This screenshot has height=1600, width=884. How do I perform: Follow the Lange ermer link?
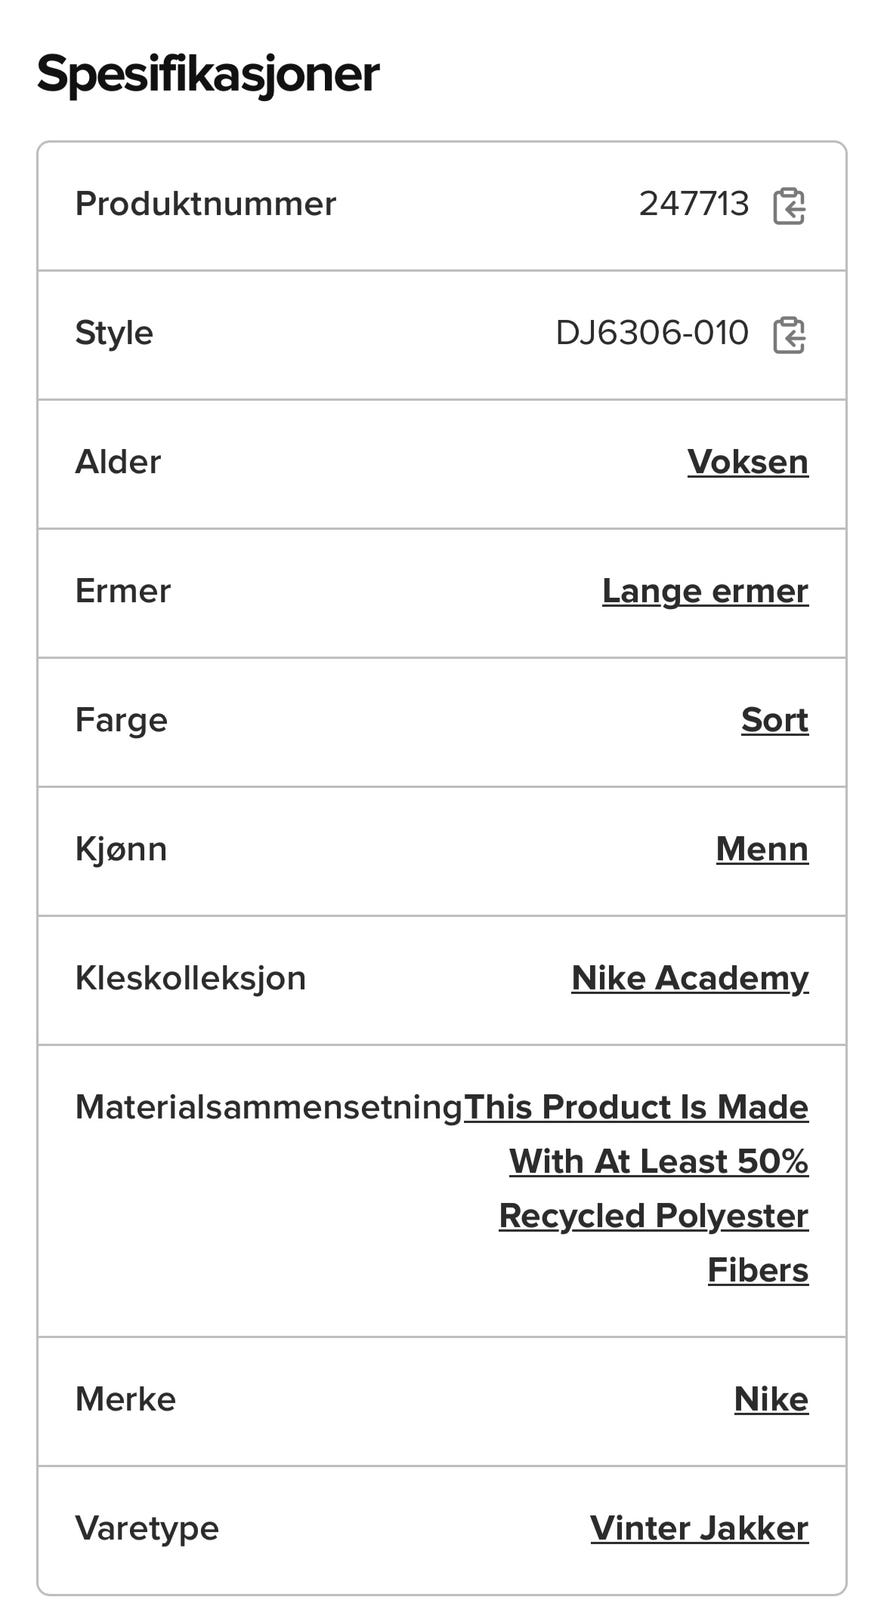tap(704, 591)
